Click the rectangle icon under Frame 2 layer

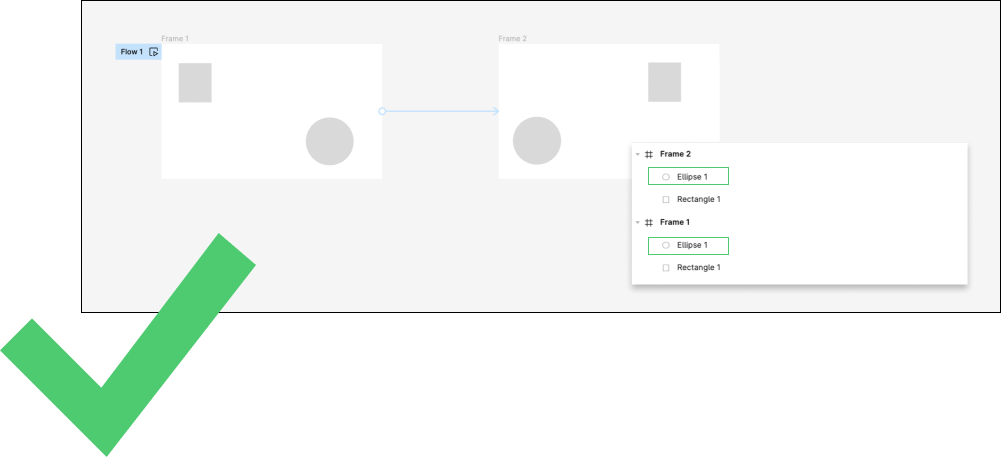coord(666,200)
